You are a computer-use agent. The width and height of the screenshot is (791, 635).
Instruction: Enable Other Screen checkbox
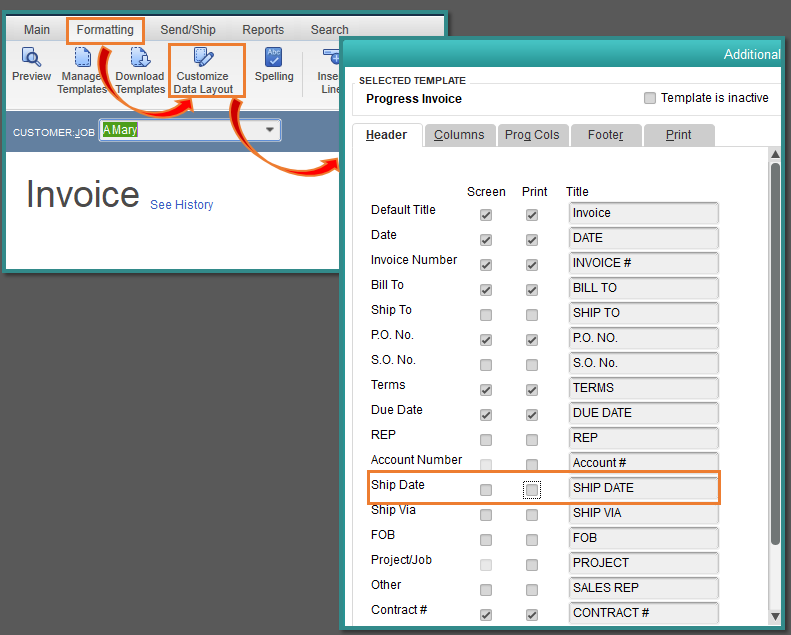pyautogui.click(x=486, y=590)
